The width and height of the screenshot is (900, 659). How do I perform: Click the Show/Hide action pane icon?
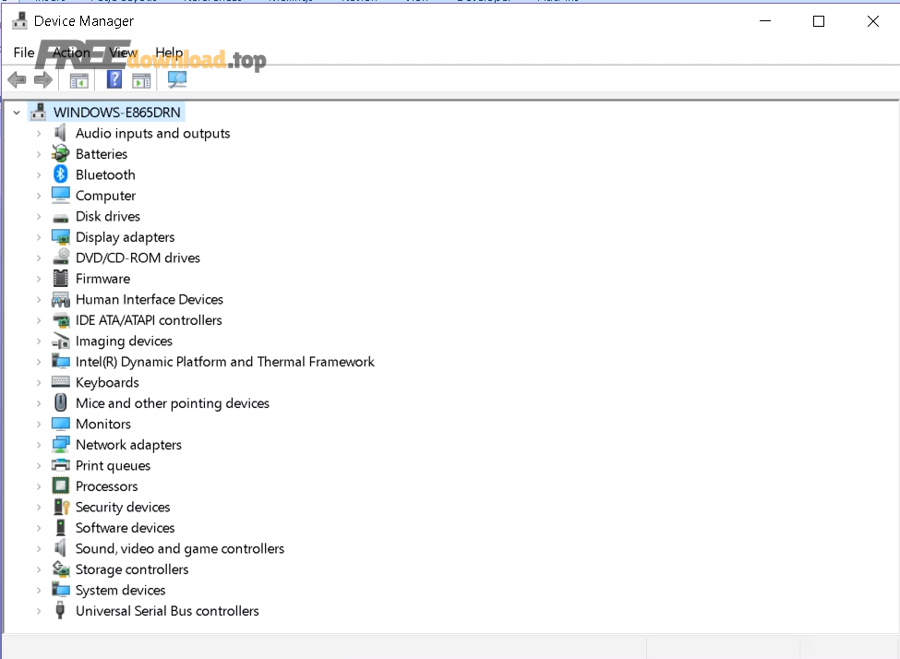141,80
